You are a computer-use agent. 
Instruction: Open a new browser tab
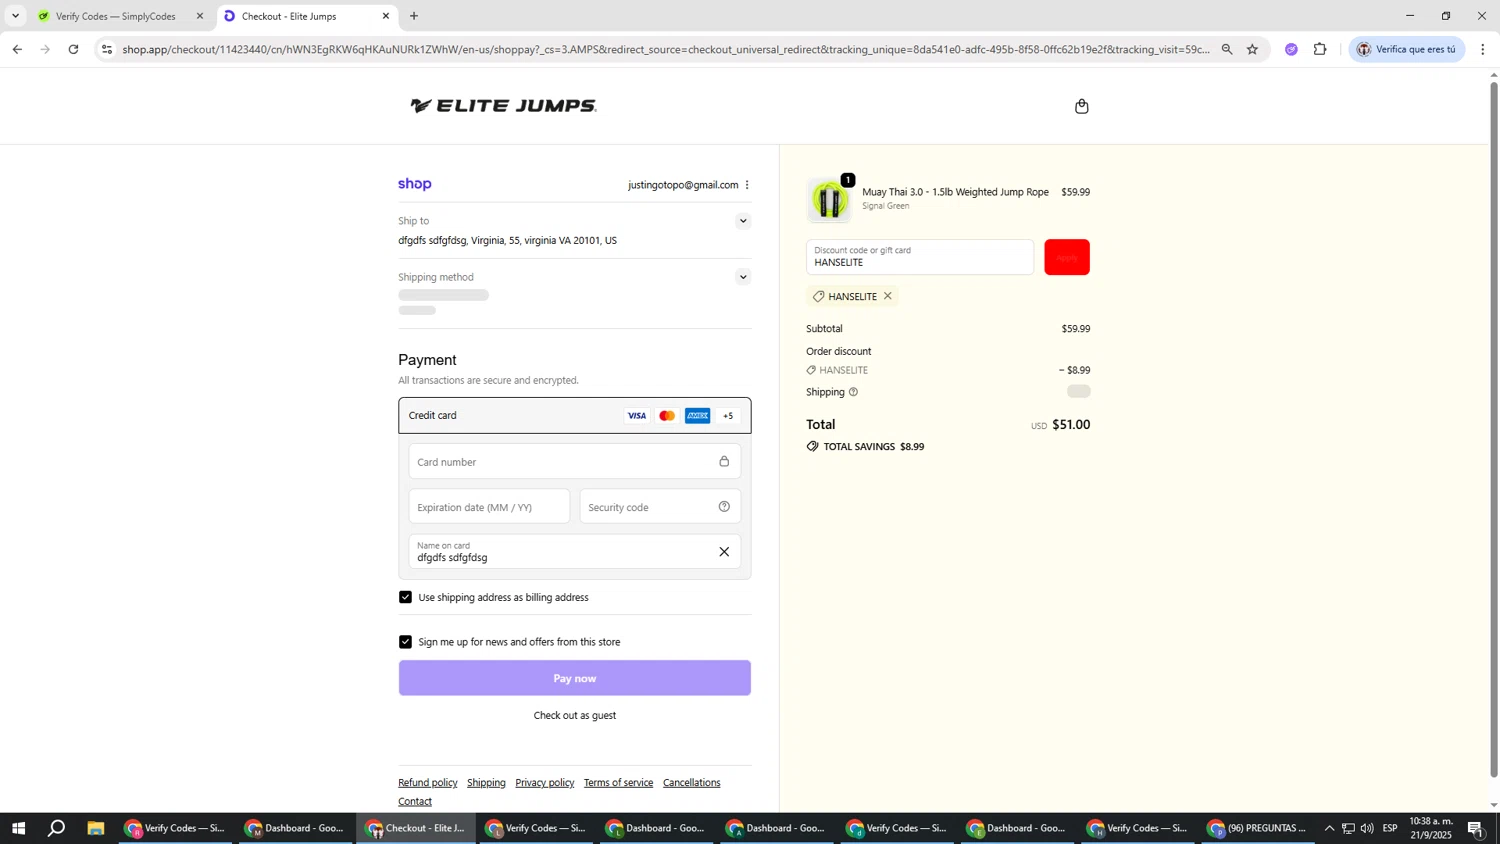point(414,16)
